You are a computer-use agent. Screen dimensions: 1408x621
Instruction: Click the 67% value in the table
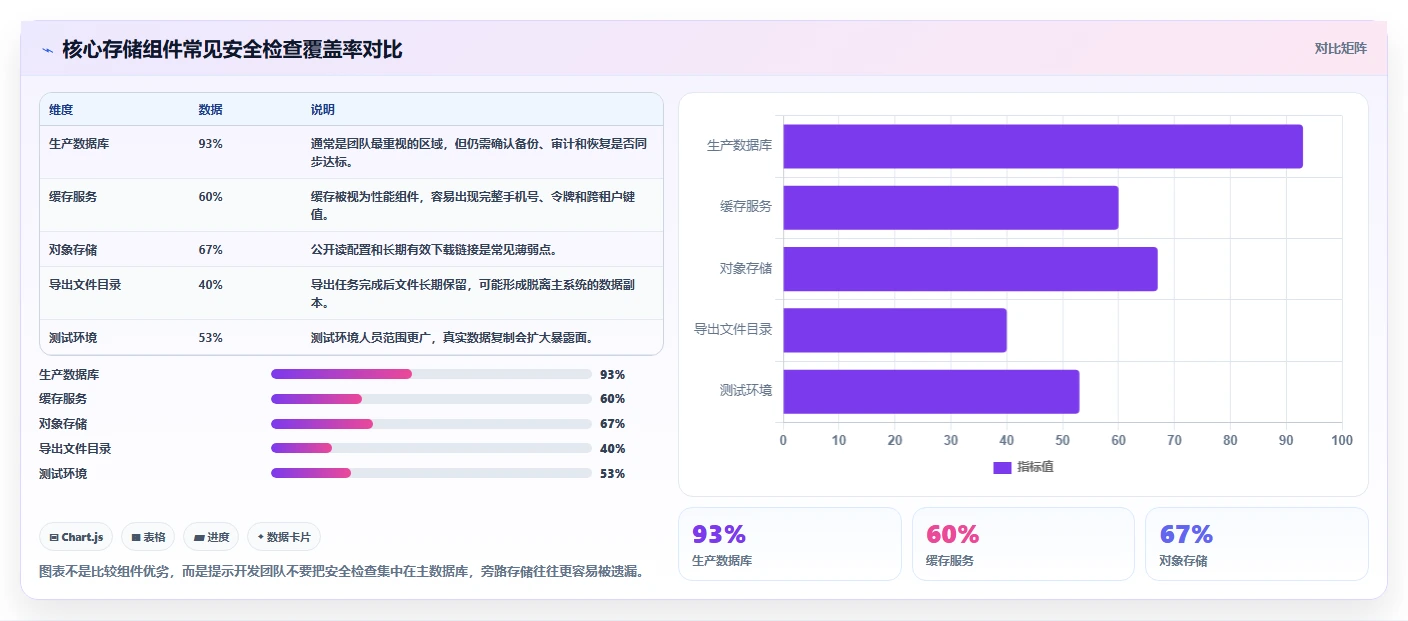coord(211,249)
